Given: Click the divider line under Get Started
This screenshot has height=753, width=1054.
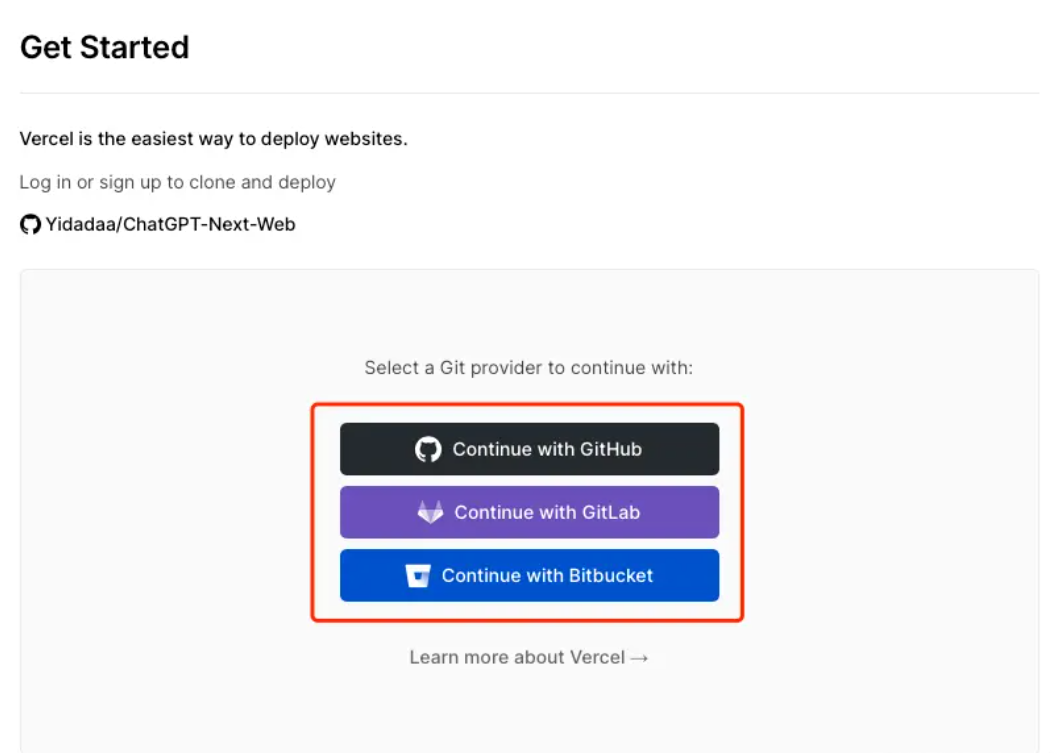Looking at the screenshot, I should coord(529,93).
